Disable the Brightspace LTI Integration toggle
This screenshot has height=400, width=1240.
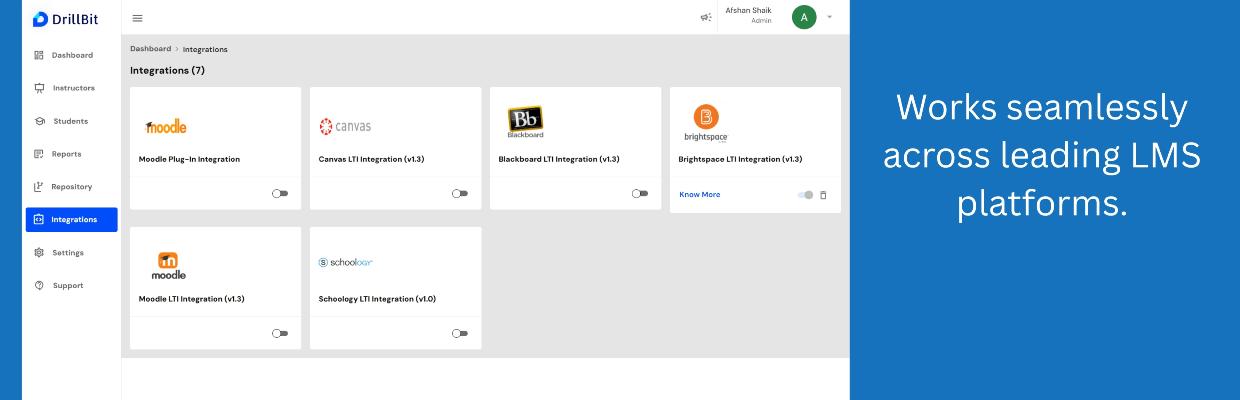pos(805,195)
